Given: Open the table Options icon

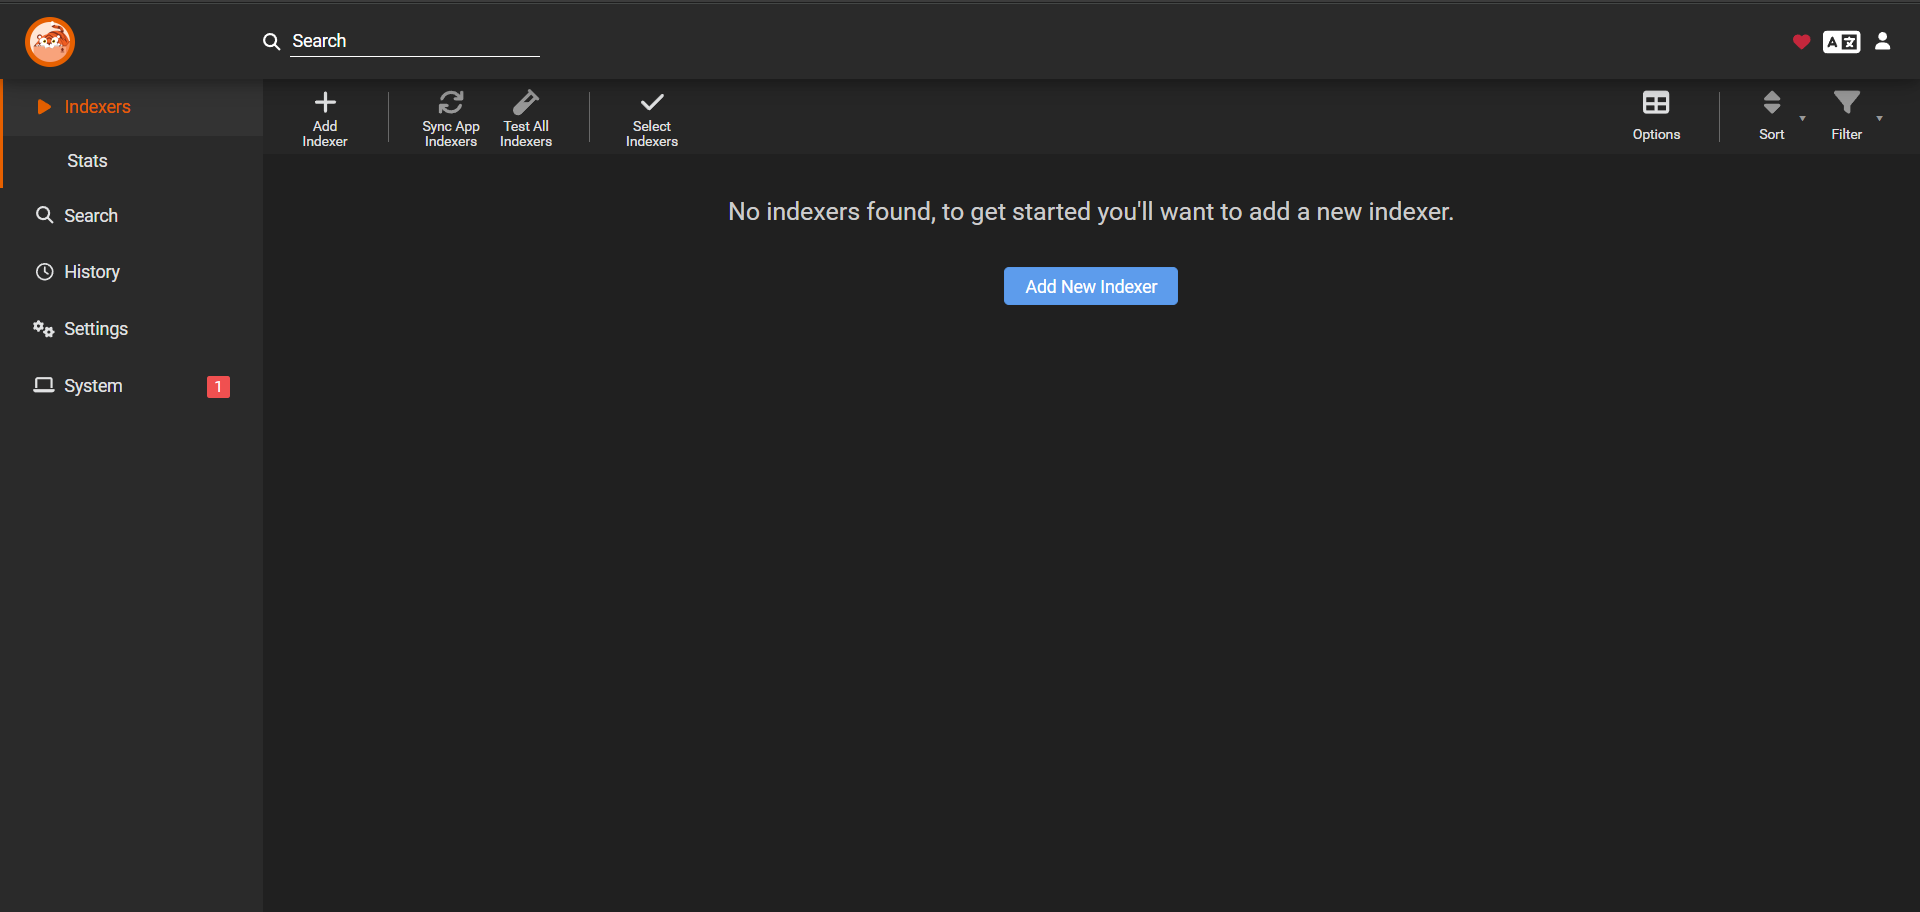Looking at the screenshot, I should click(1656, 103).
